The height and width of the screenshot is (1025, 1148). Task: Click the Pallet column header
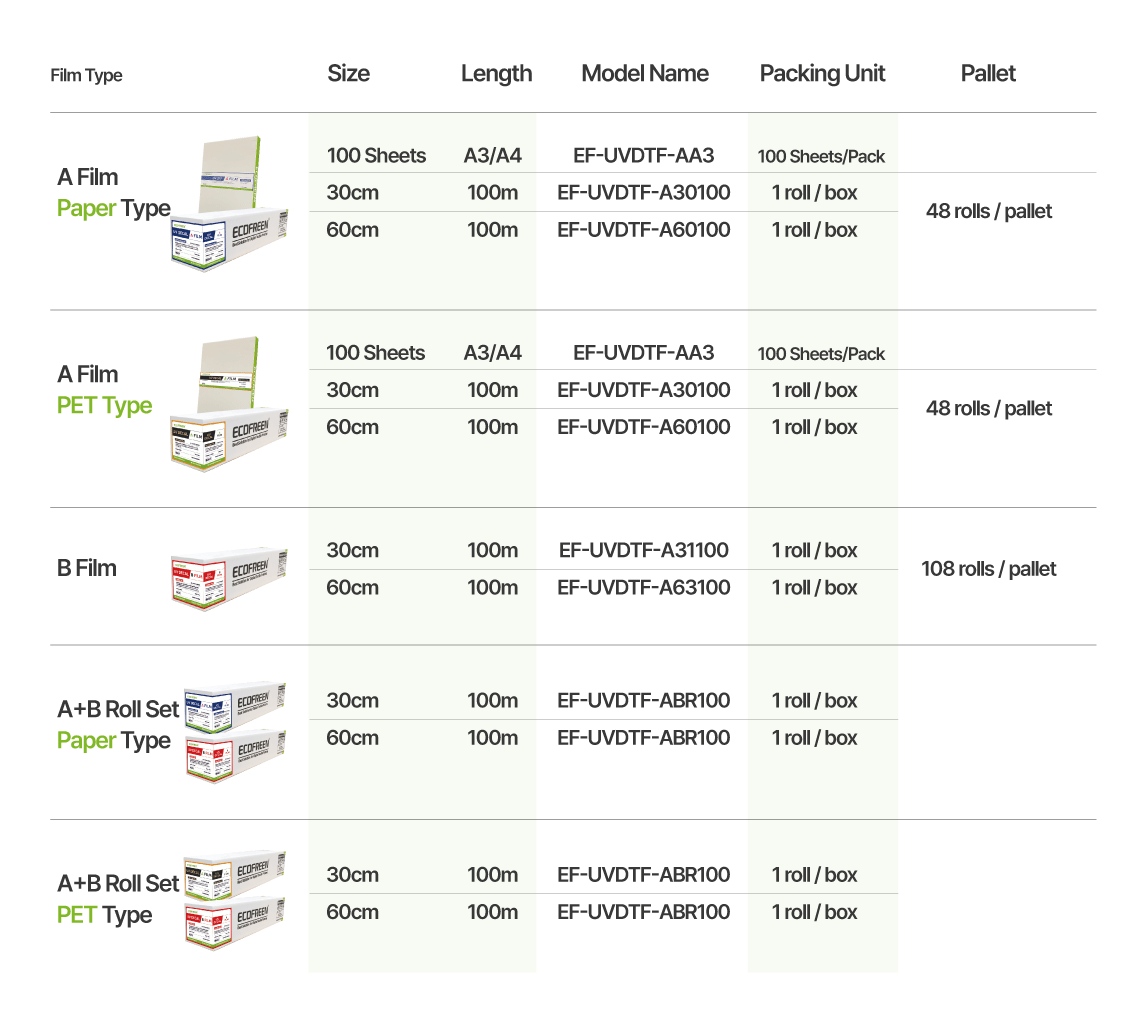[988, 74]
